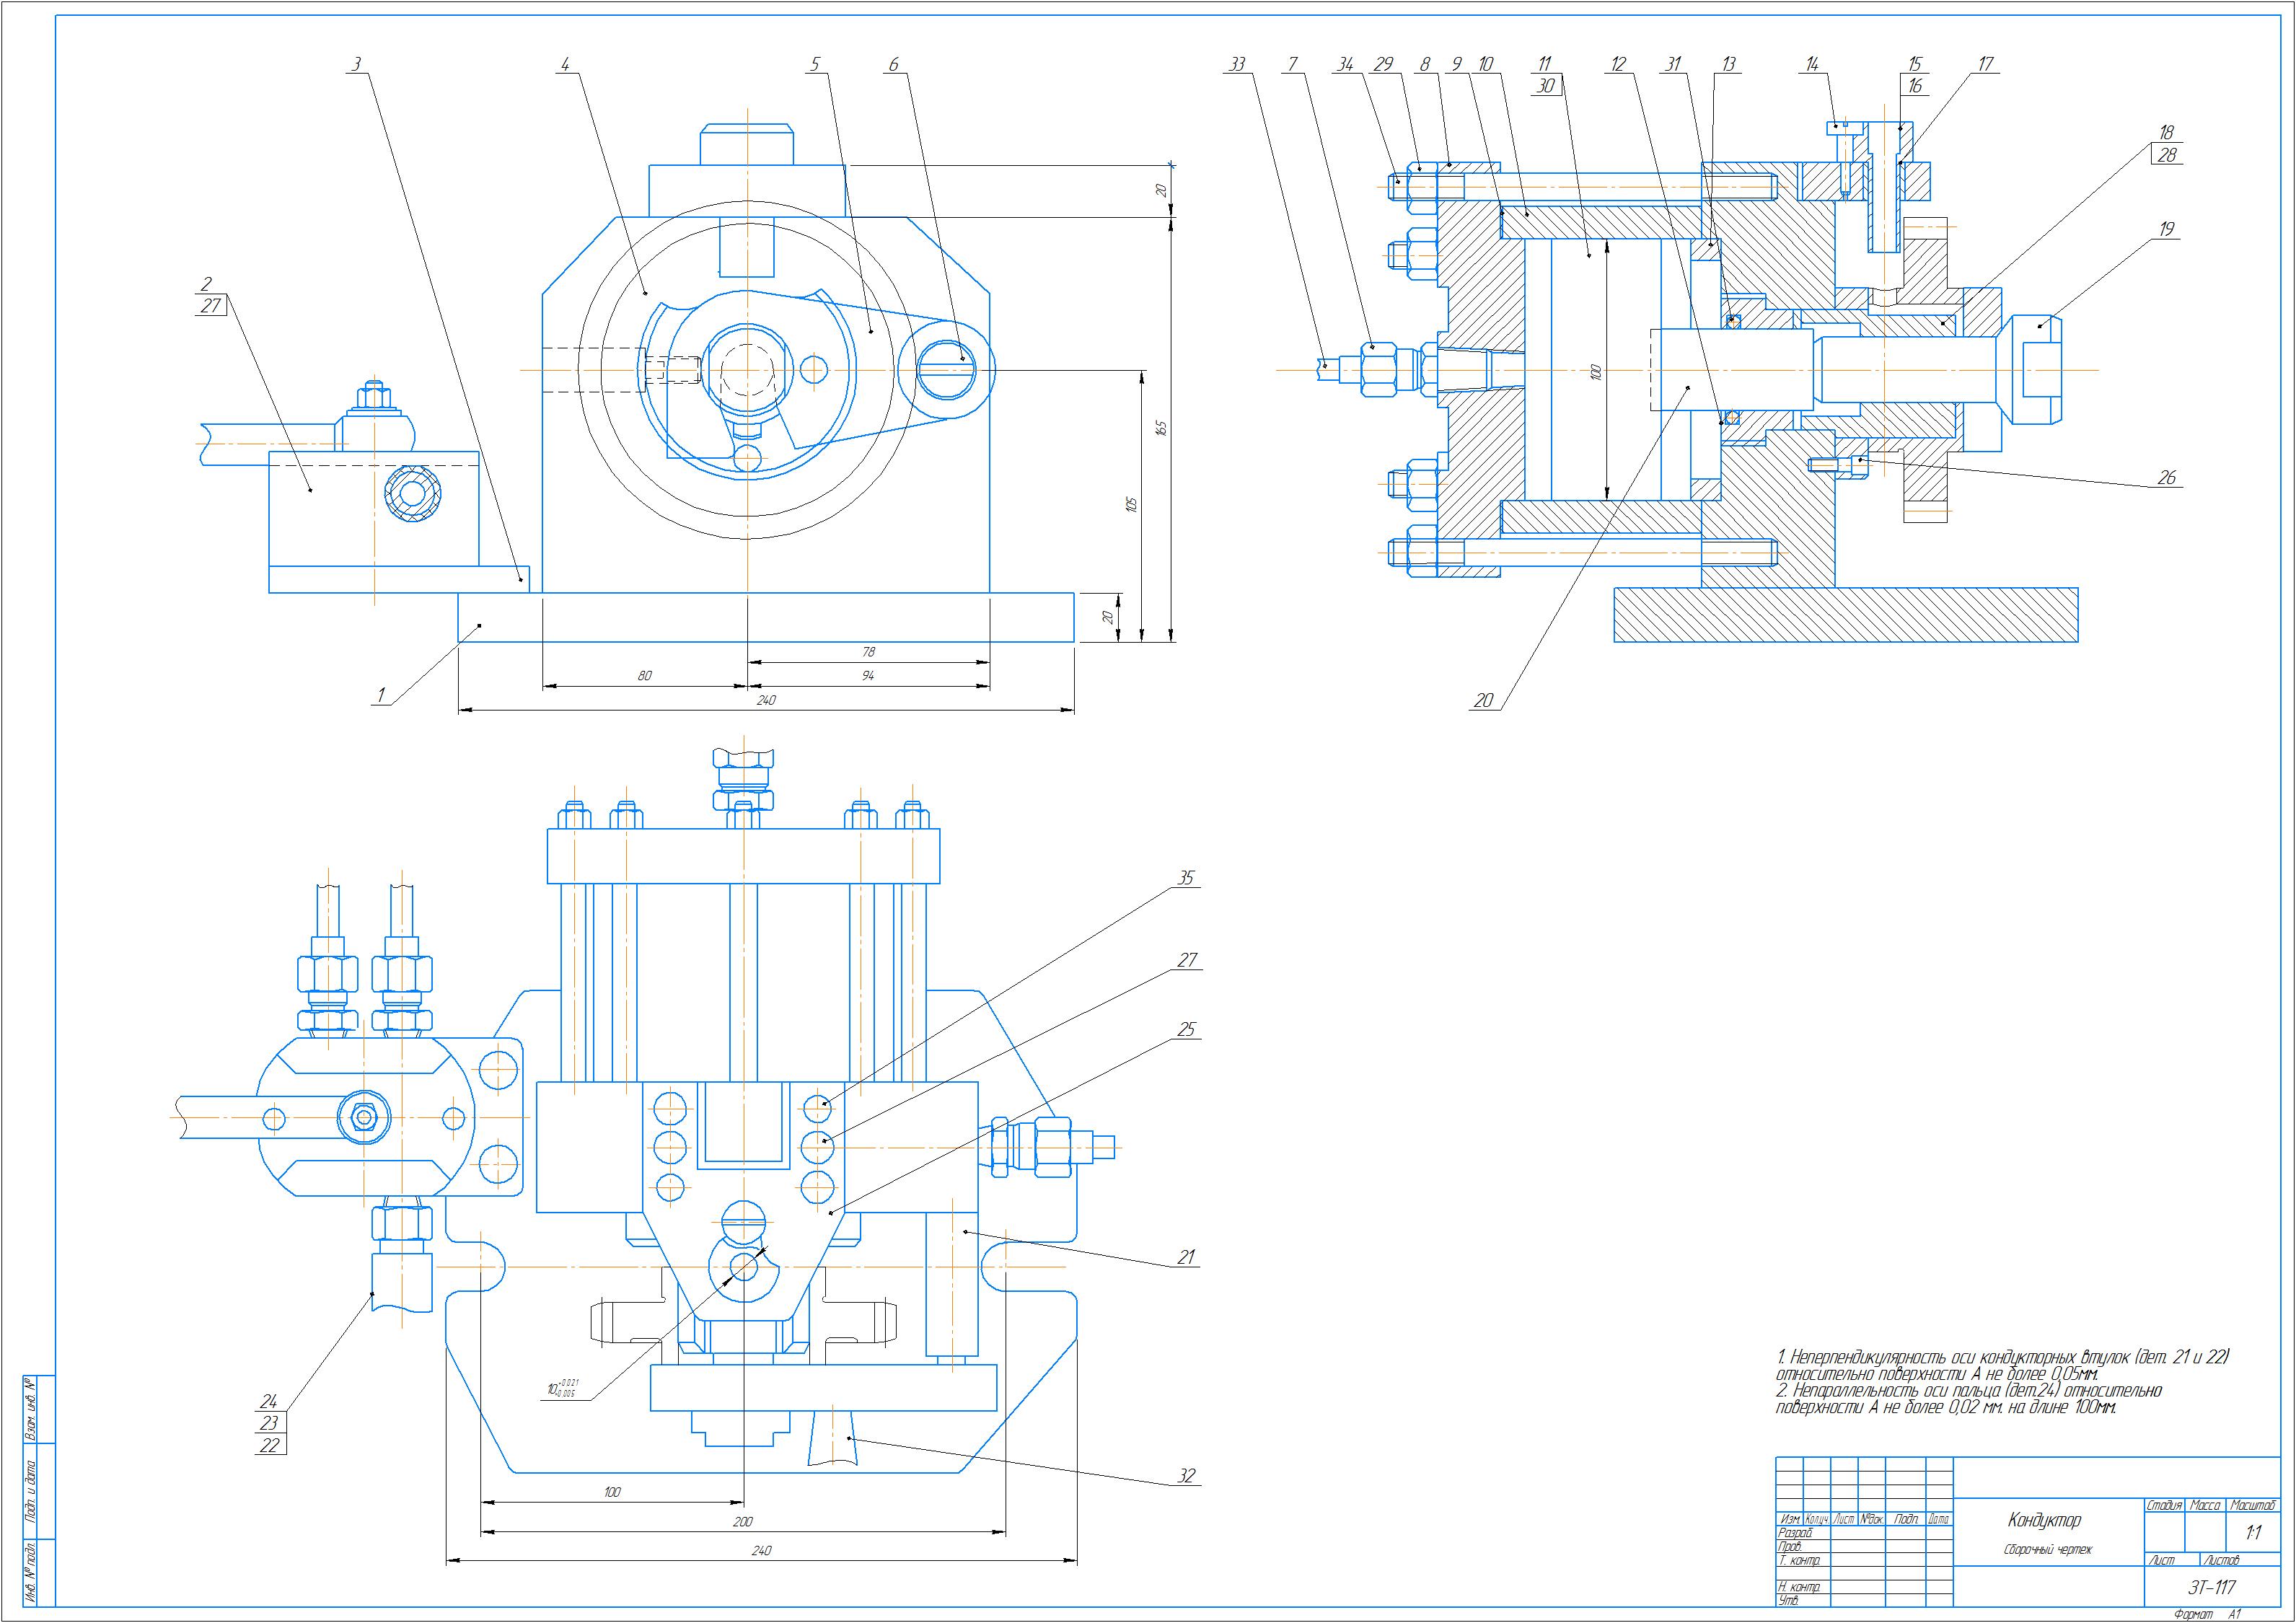The width and height of the screenshot is (2296, 1623).
Task: Click the 165 vertical dimension text
Action: [x=1161, y=428]
